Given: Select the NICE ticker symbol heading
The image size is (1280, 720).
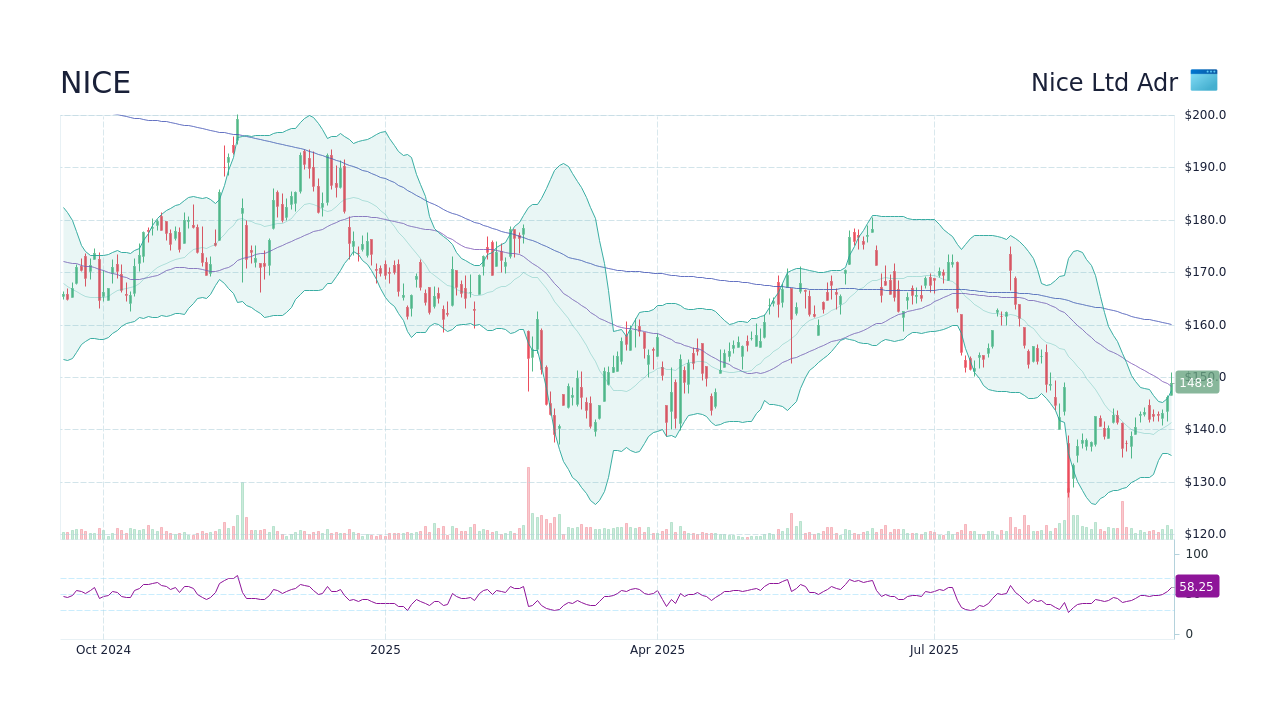Looking at the screenshot, I should tap(95, 83).
